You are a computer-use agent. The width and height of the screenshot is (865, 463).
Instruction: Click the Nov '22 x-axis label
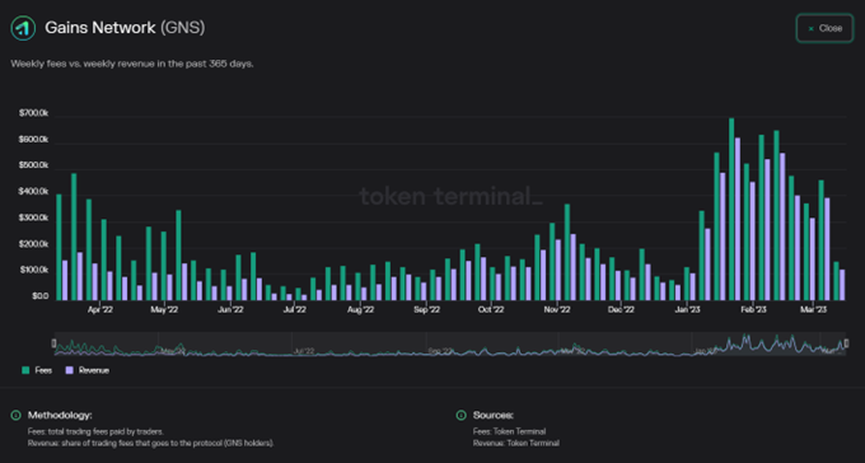click(x=557, y=310)
